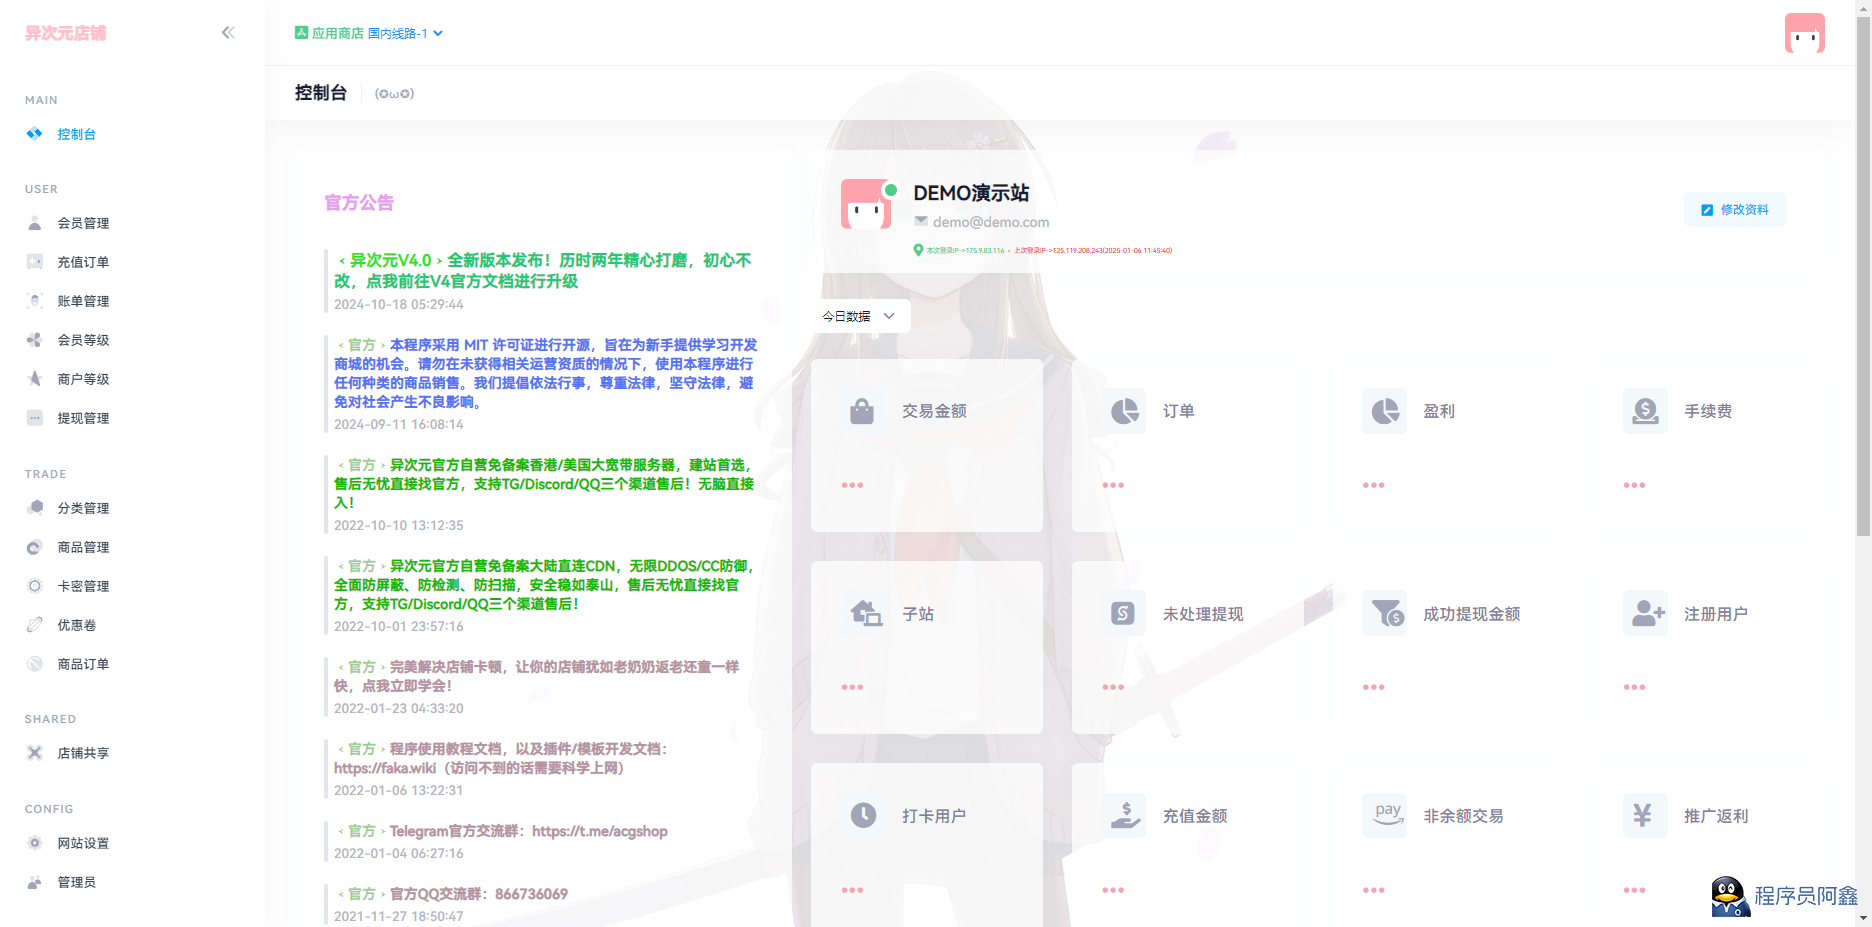Screen dimensions: 1872x927
Task: Click the pie chart icon beside 订单
Action: point(1124,411)
